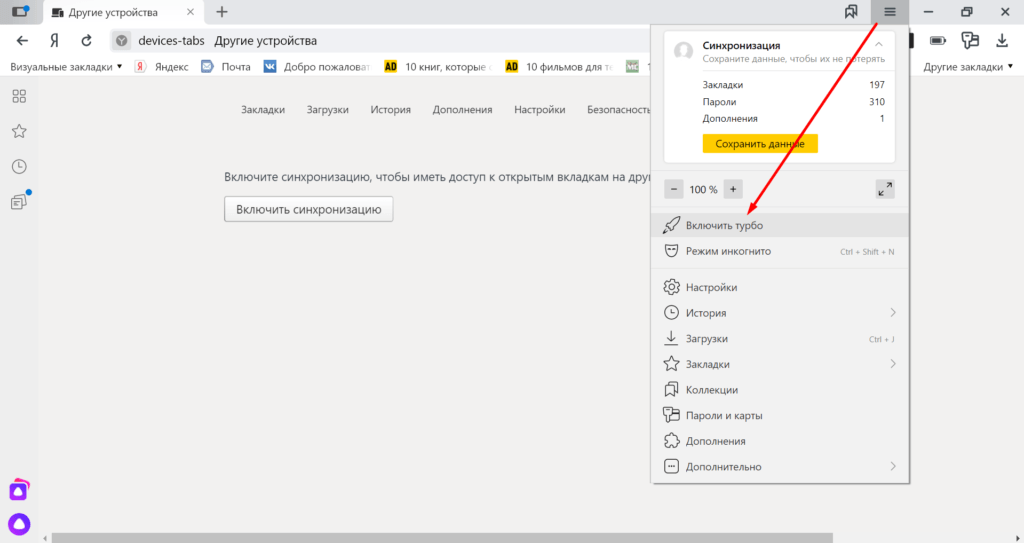Screen dimensions: 1024x543
Task: Switch to the История page tab
Action: [x=391, y=110]
